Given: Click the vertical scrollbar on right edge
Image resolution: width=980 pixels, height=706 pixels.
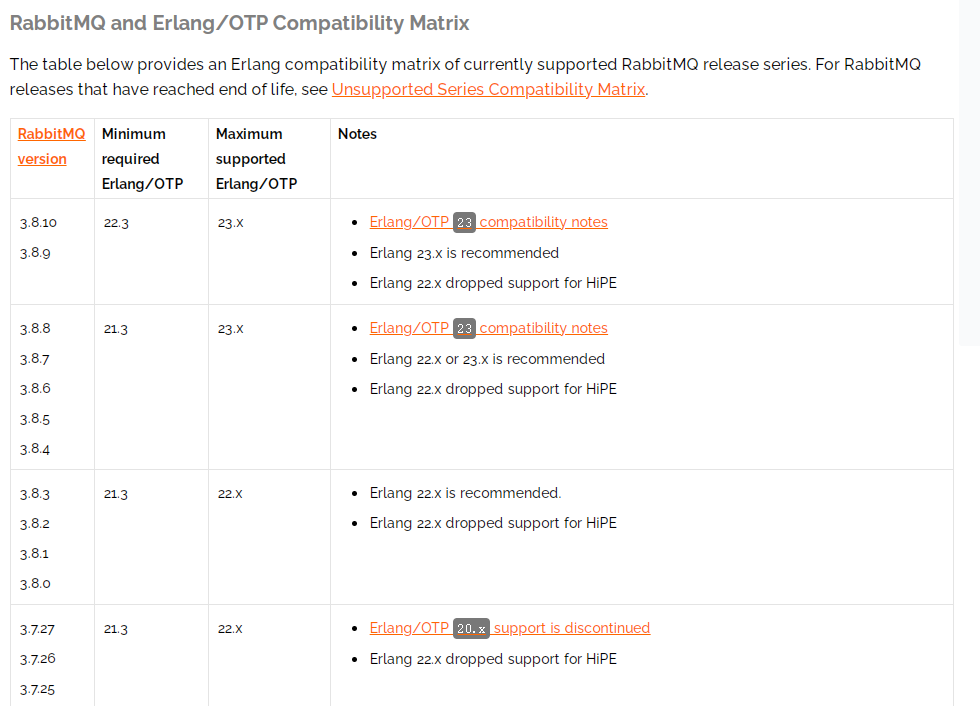Looking at the screenshot, I should click(969, 172).
